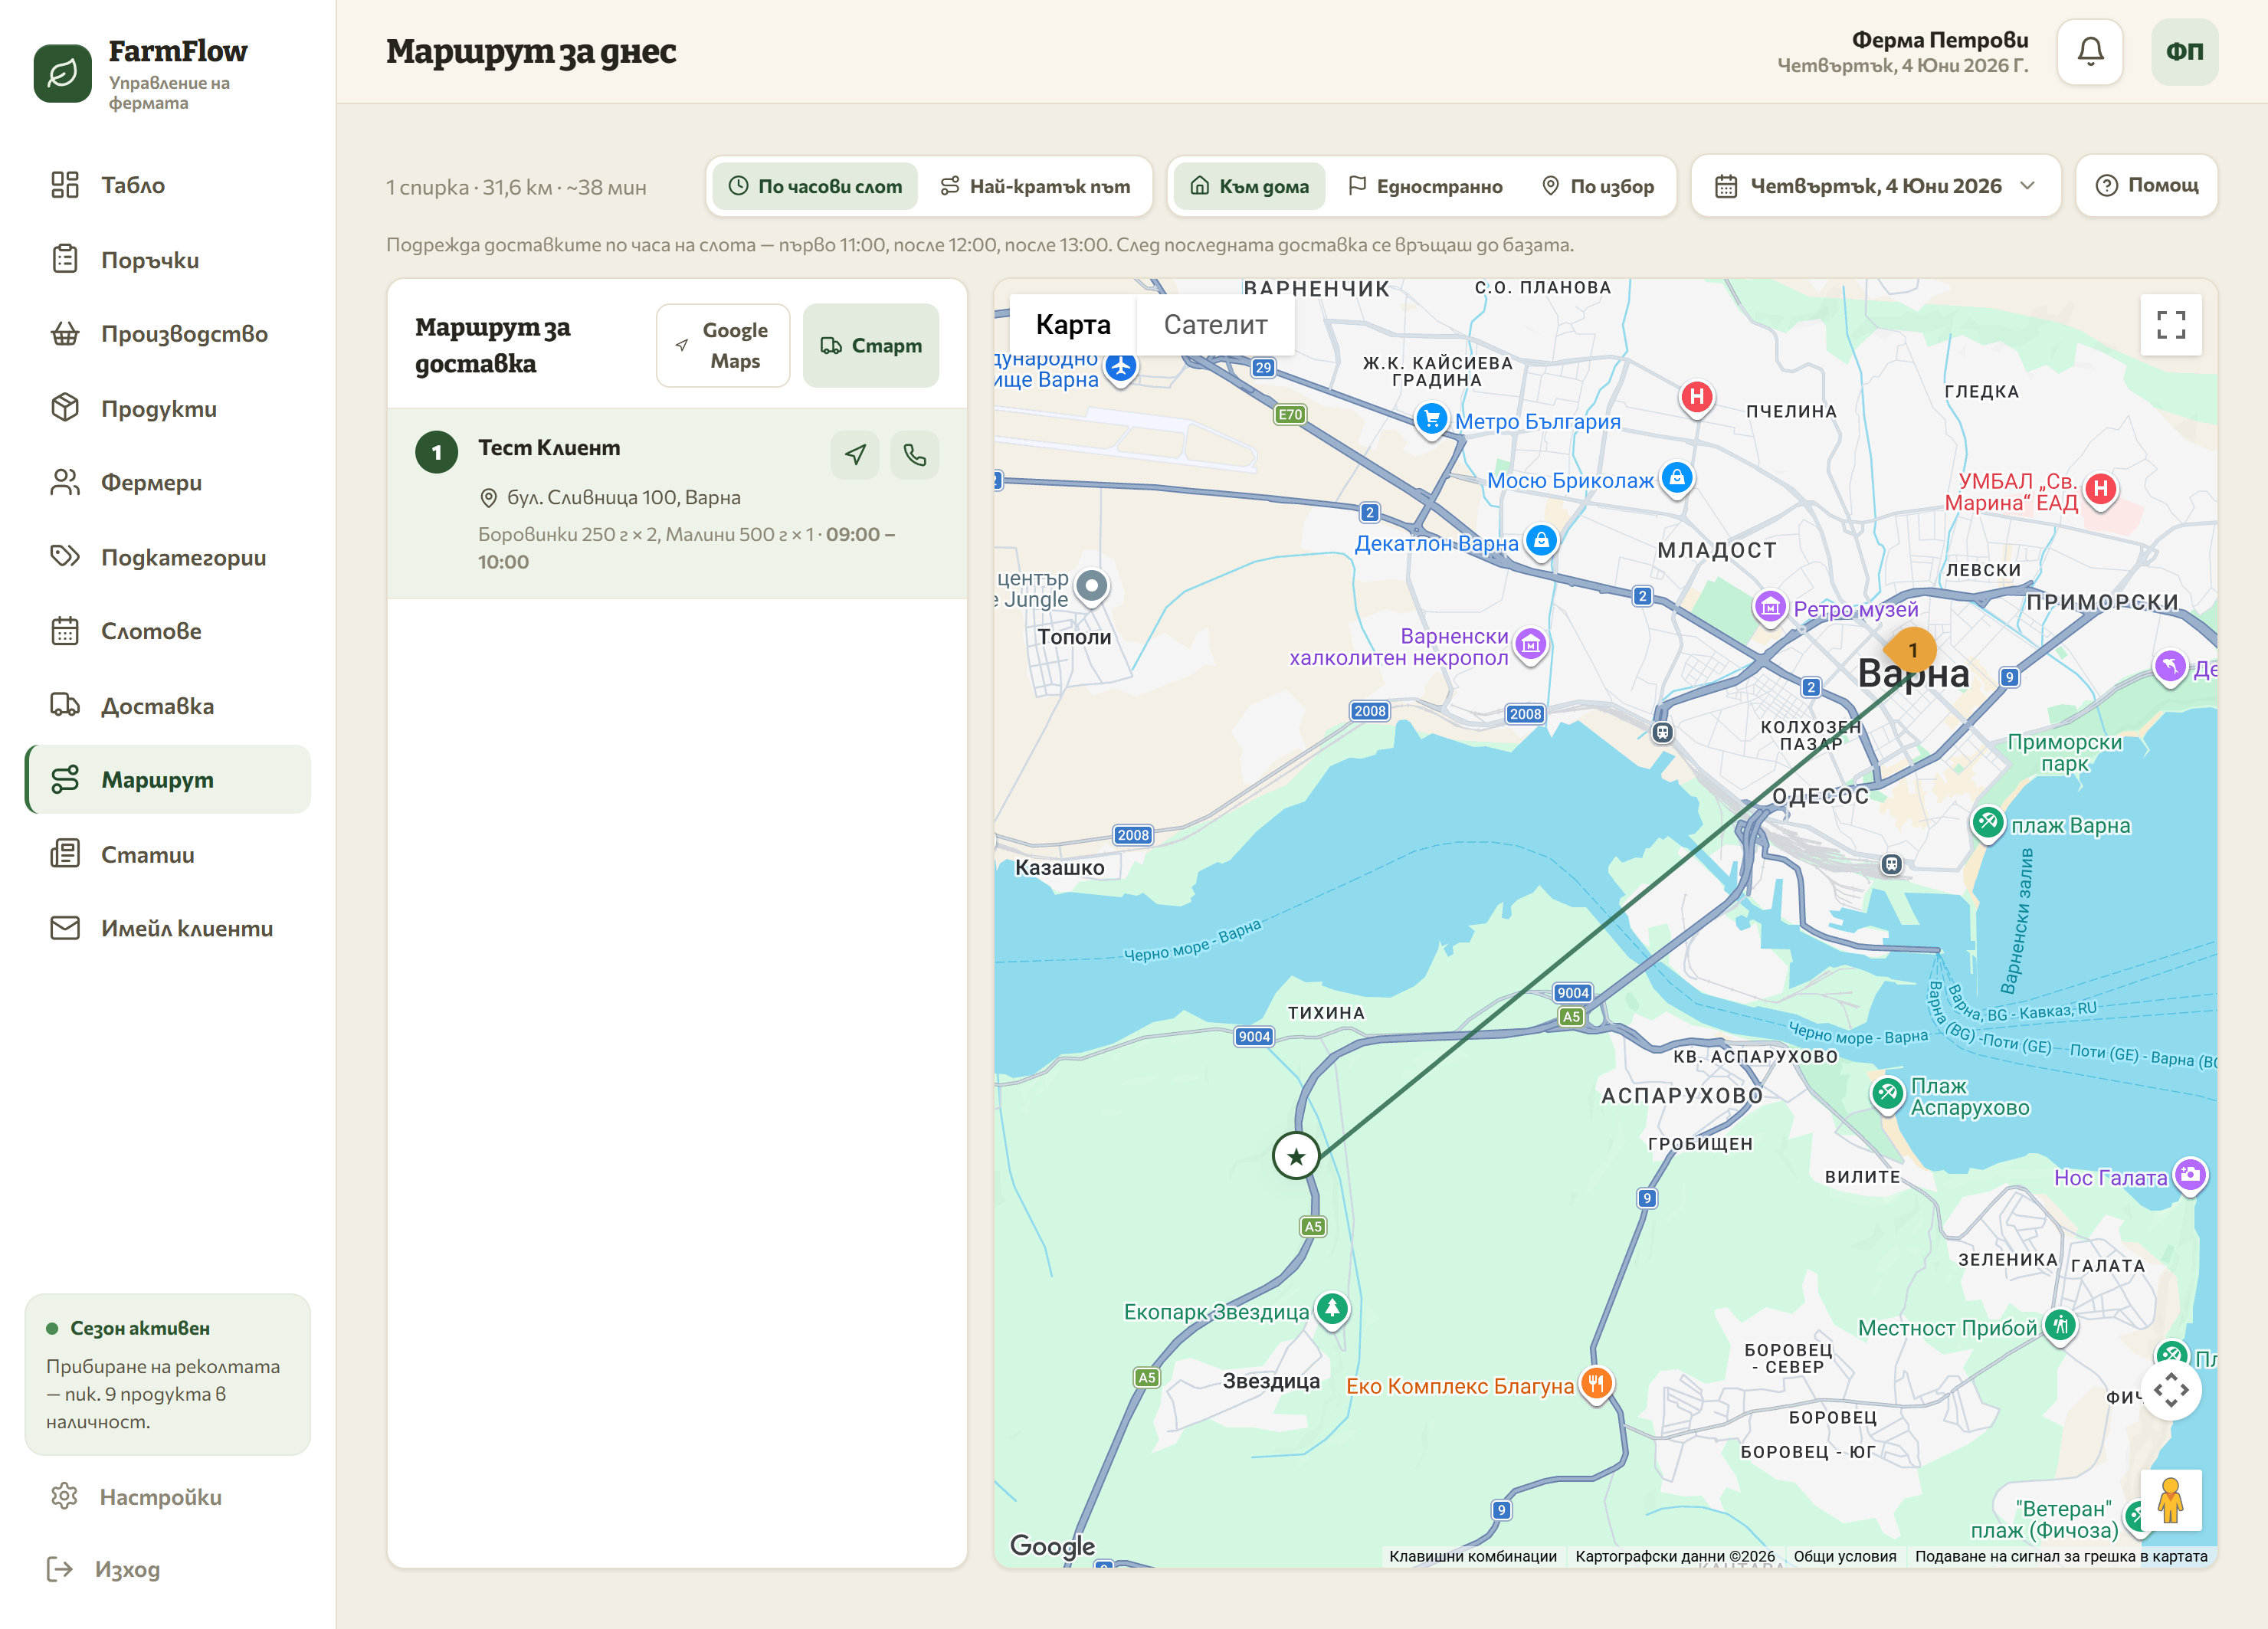Select Едностранно route ending
Viewport: 2268px width, 1629px height.
pos(1425,186)
